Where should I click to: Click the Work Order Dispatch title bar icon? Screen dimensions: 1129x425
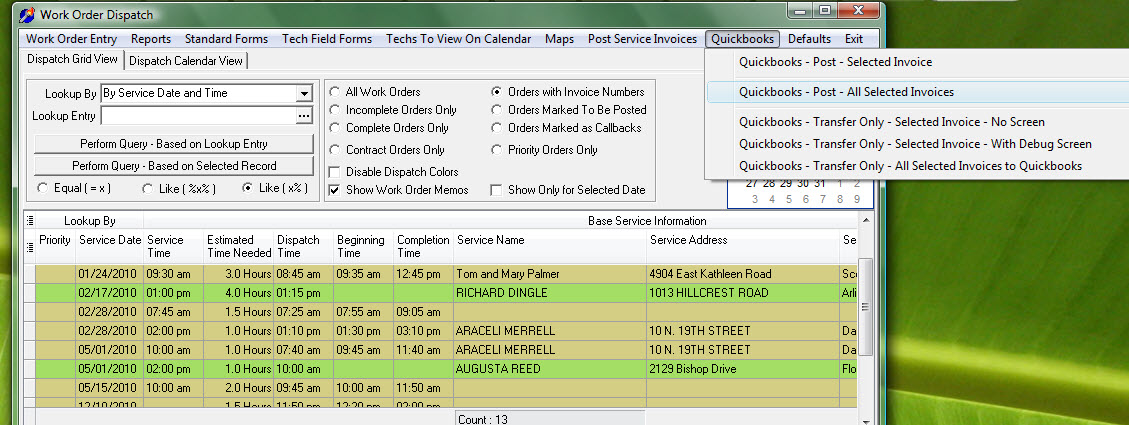[27, 14]
